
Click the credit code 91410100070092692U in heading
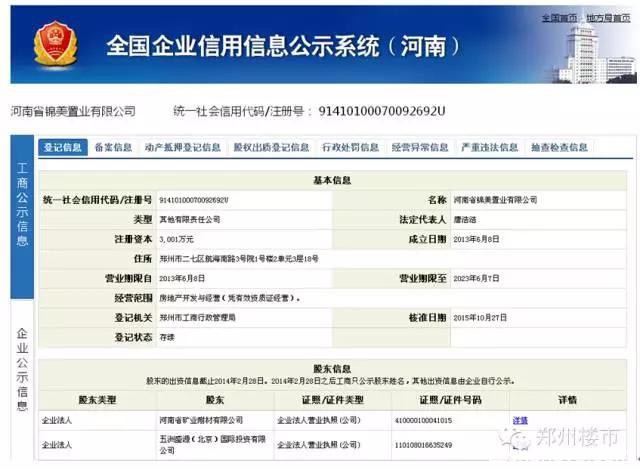382,111
